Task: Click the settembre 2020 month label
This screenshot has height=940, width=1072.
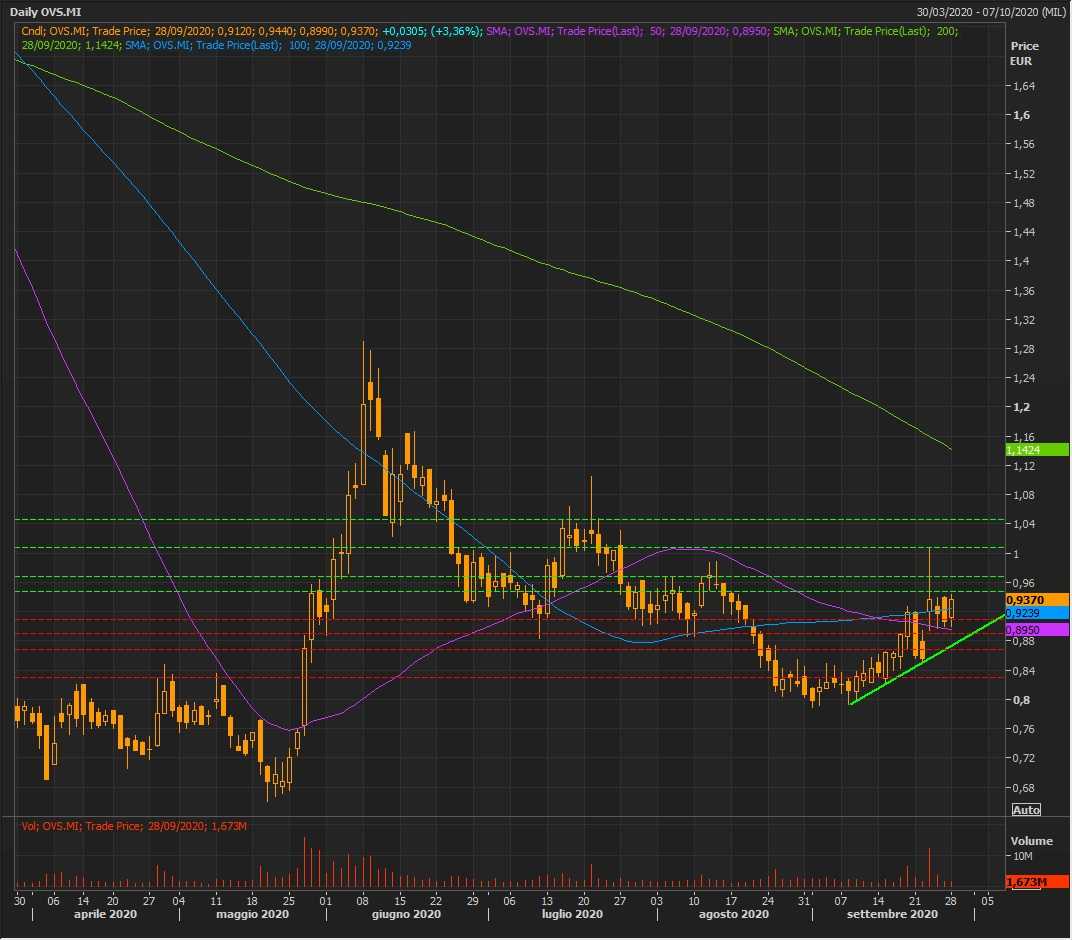Action: click(891, 914)
